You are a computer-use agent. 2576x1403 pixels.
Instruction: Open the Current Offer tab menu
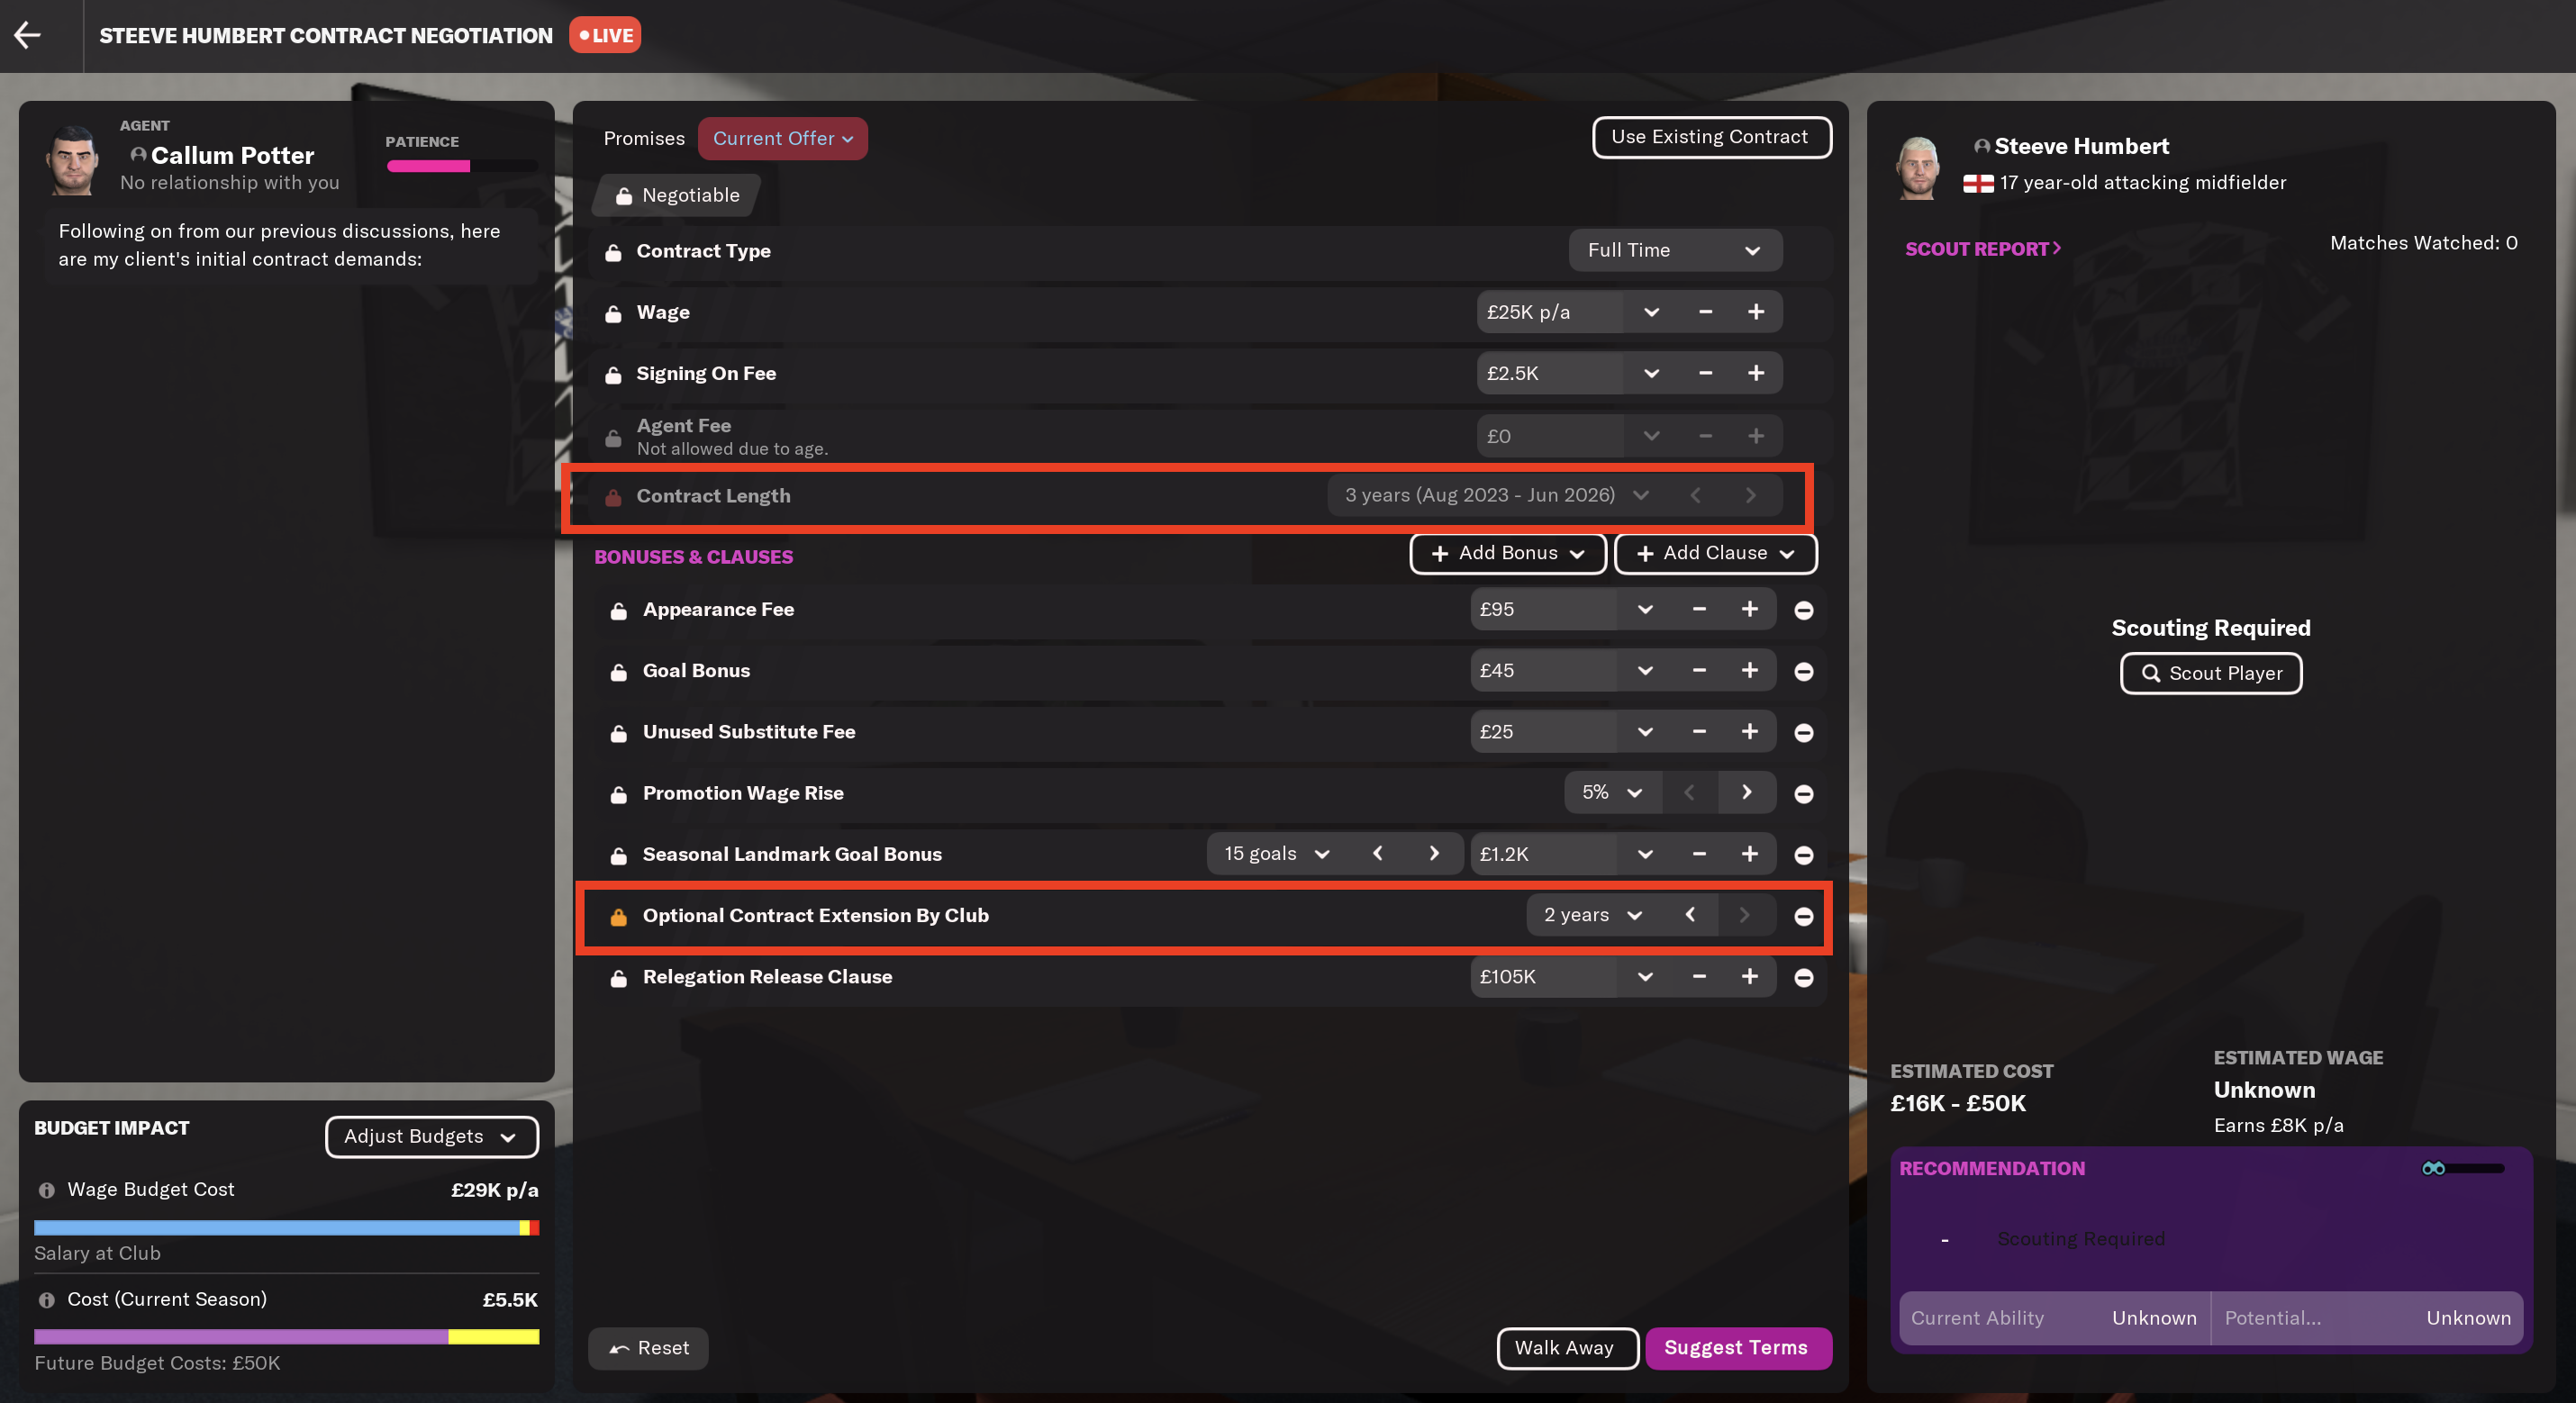(x=782, y=138)
